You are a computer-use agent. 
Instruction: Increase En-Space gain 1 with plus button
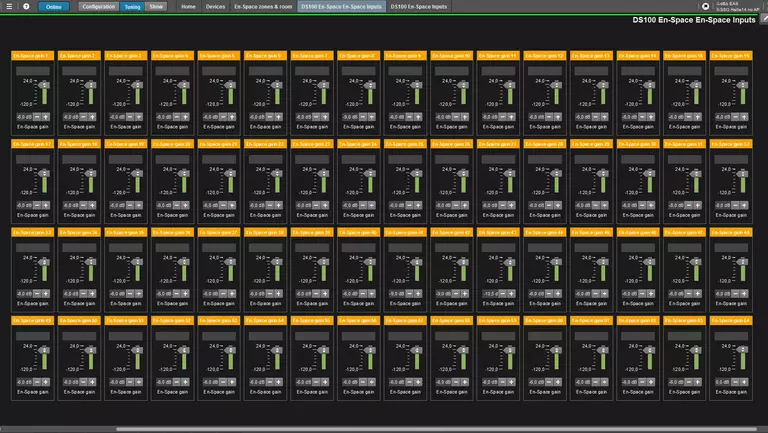point(46,117)
